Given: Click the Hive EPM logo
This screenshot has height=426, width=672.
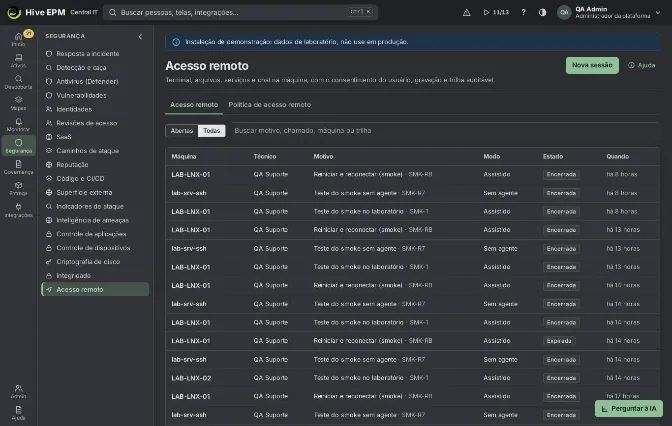Looking at the screenshot, I should click(x=14, y=12).
